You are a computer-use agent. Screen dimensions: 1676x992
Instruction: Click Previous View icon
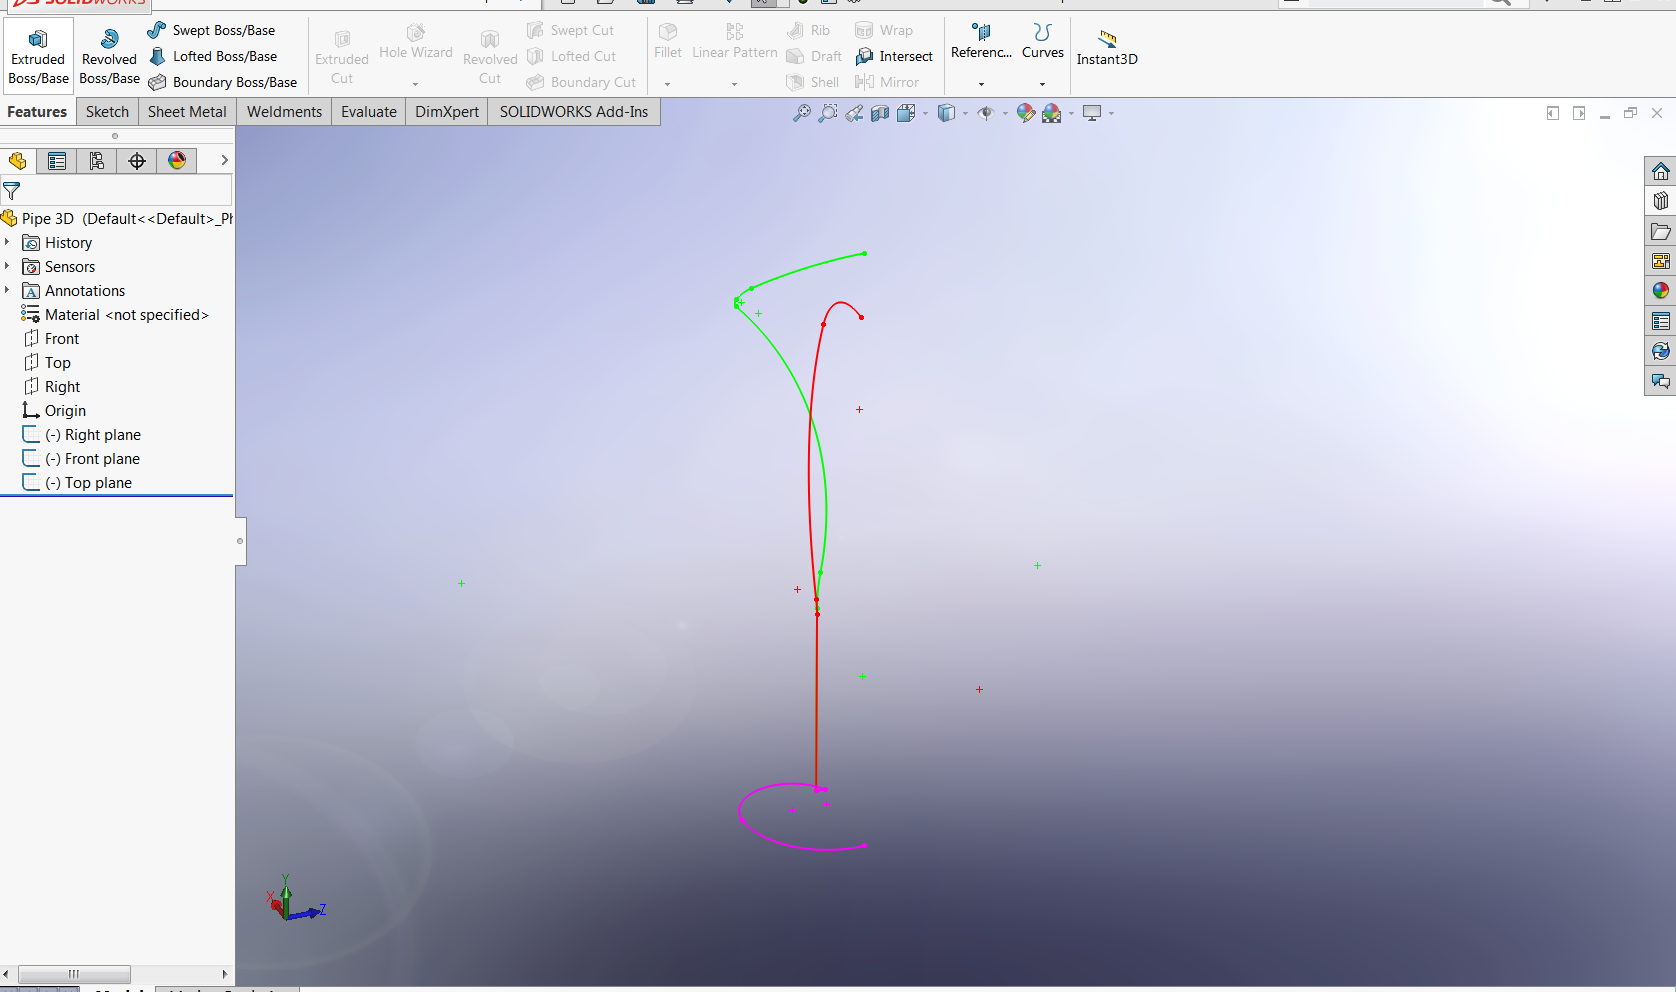coord(853,113)
